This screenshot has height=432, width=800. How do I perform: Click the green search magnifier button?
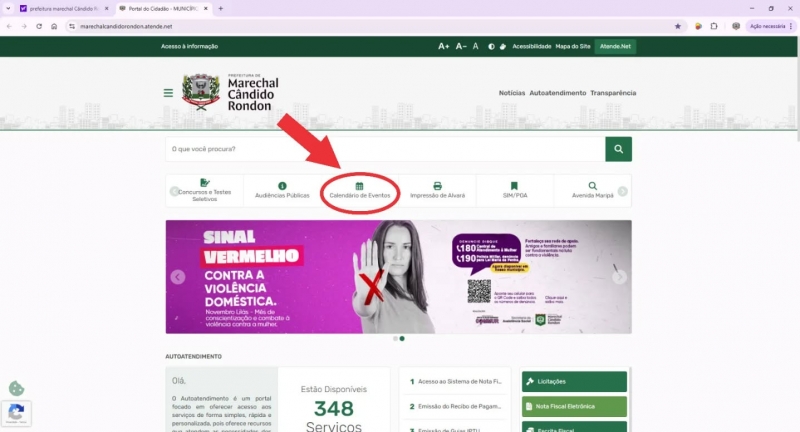pos(618,149)
